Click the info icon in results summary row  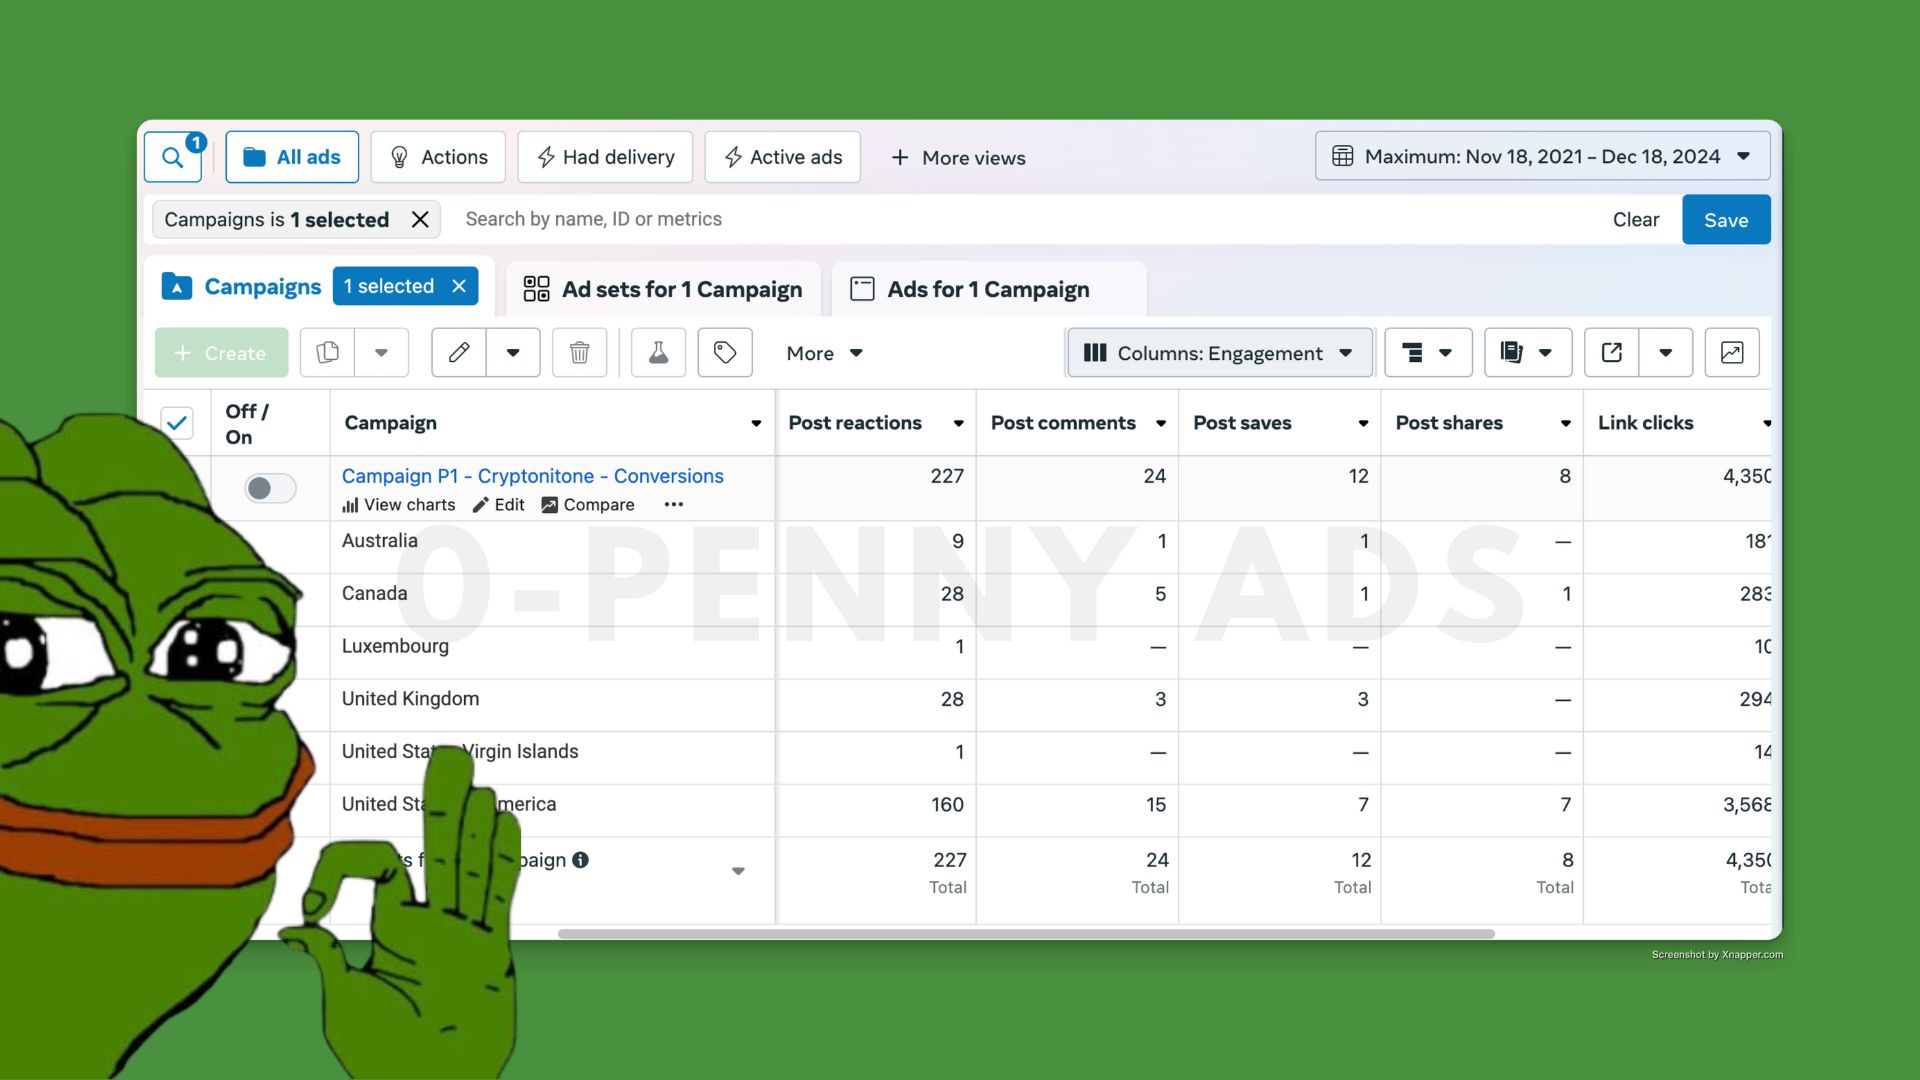click(580, 860)
